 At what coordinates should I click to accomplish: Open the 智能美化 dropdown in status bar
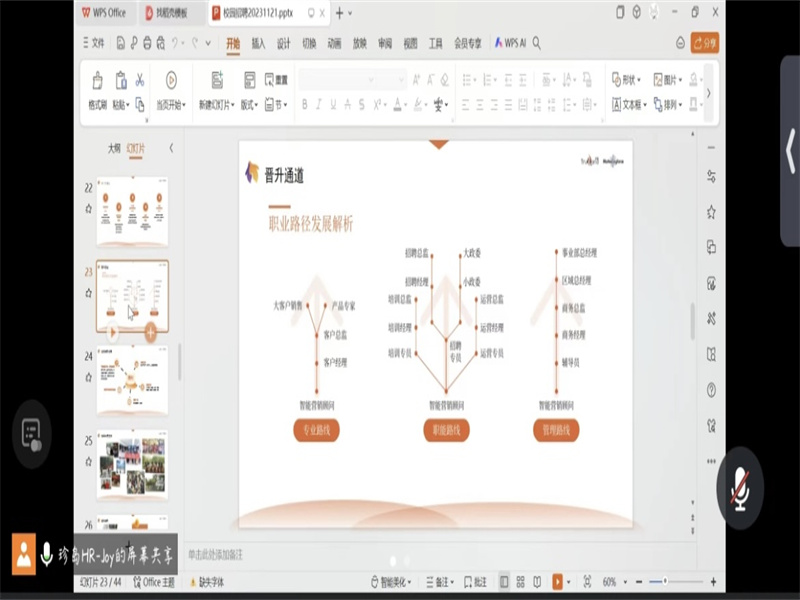tap(391, 581)
